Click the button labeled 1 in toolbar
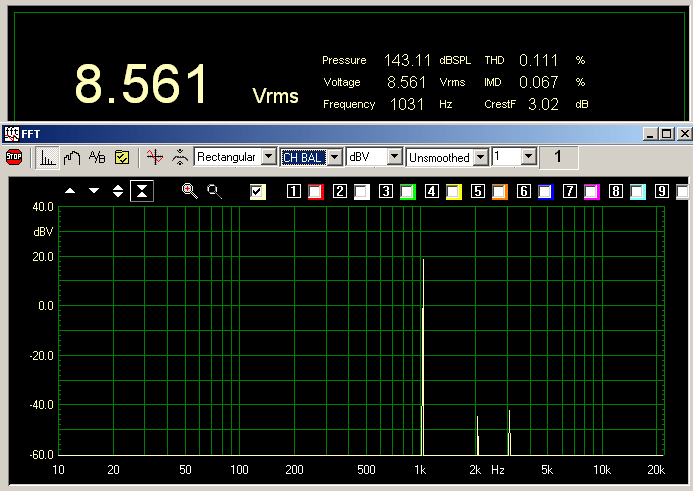Viewport: 693px width, 491px height. pos(558,157)
